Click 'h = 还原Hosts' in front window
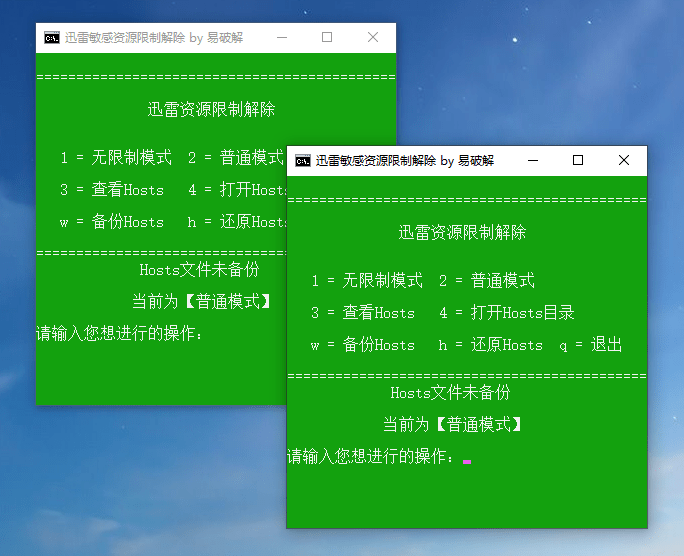The height and width of the screenshot is (556, 684). (491, 345)
